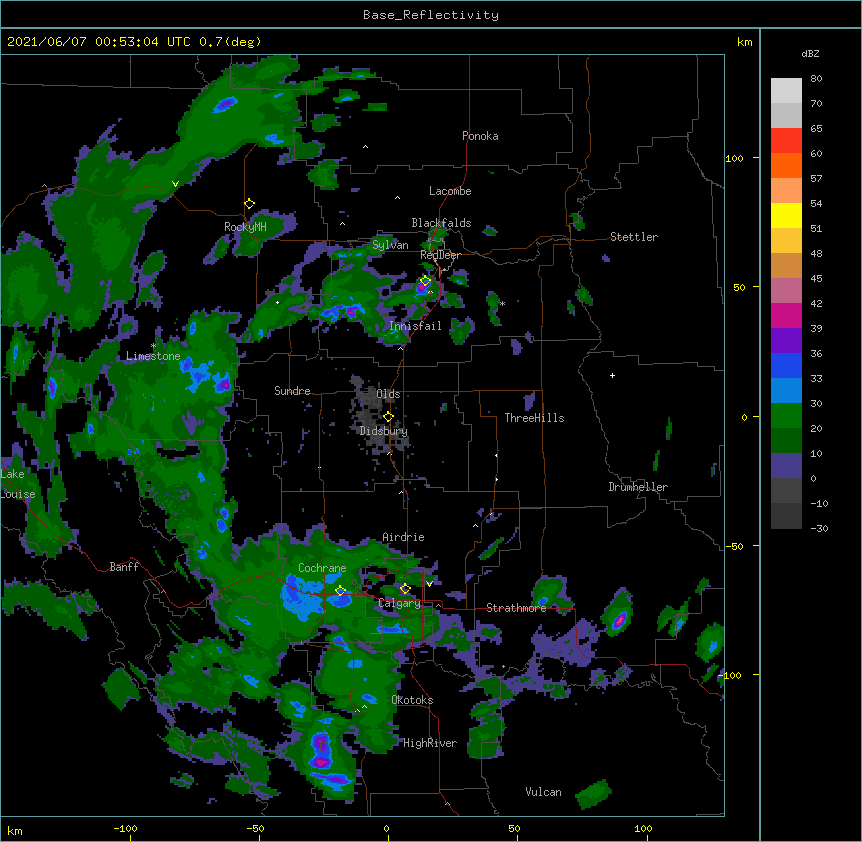Click the white asterisk marker above Limestone
862x842 pixels.
[x=153, y=346]
